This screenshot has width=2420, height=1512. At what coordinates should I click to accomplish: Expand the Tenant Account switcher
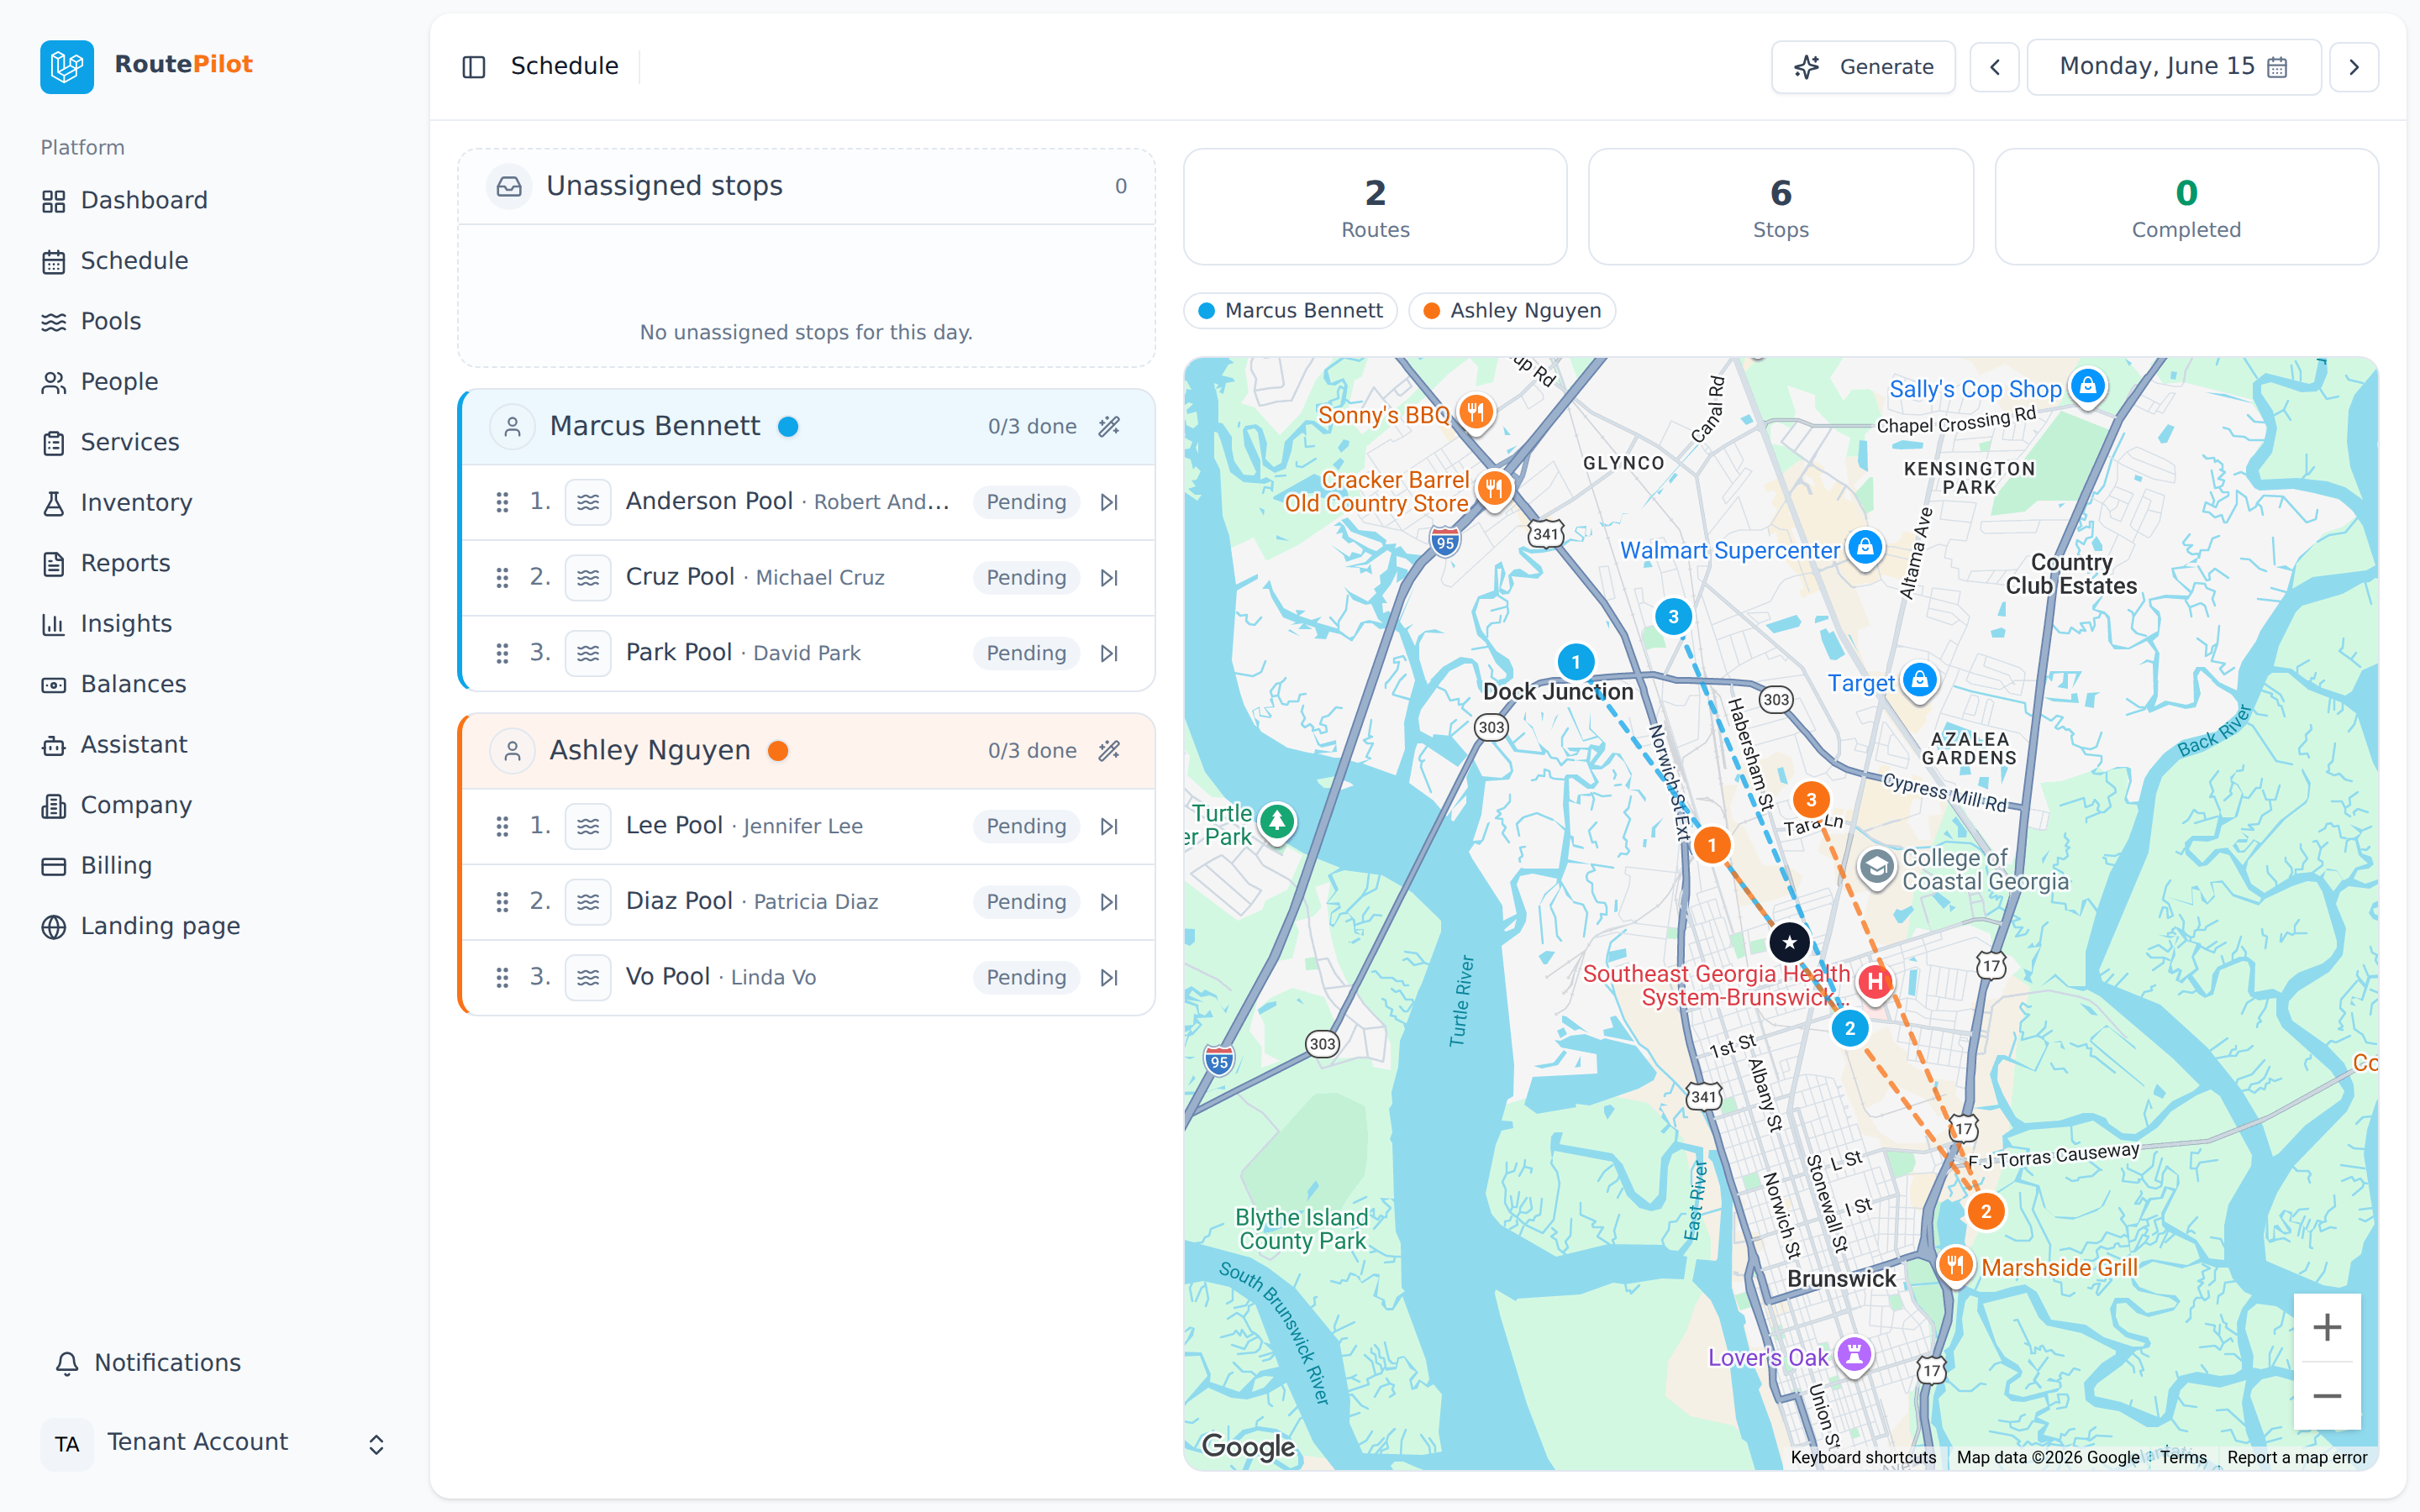tap(215, 1443)
